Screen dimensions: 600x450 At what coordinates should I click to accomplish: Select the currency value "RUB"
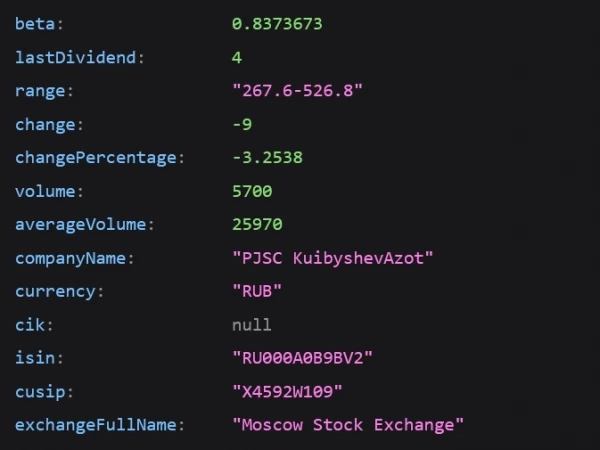coord(257,292)
